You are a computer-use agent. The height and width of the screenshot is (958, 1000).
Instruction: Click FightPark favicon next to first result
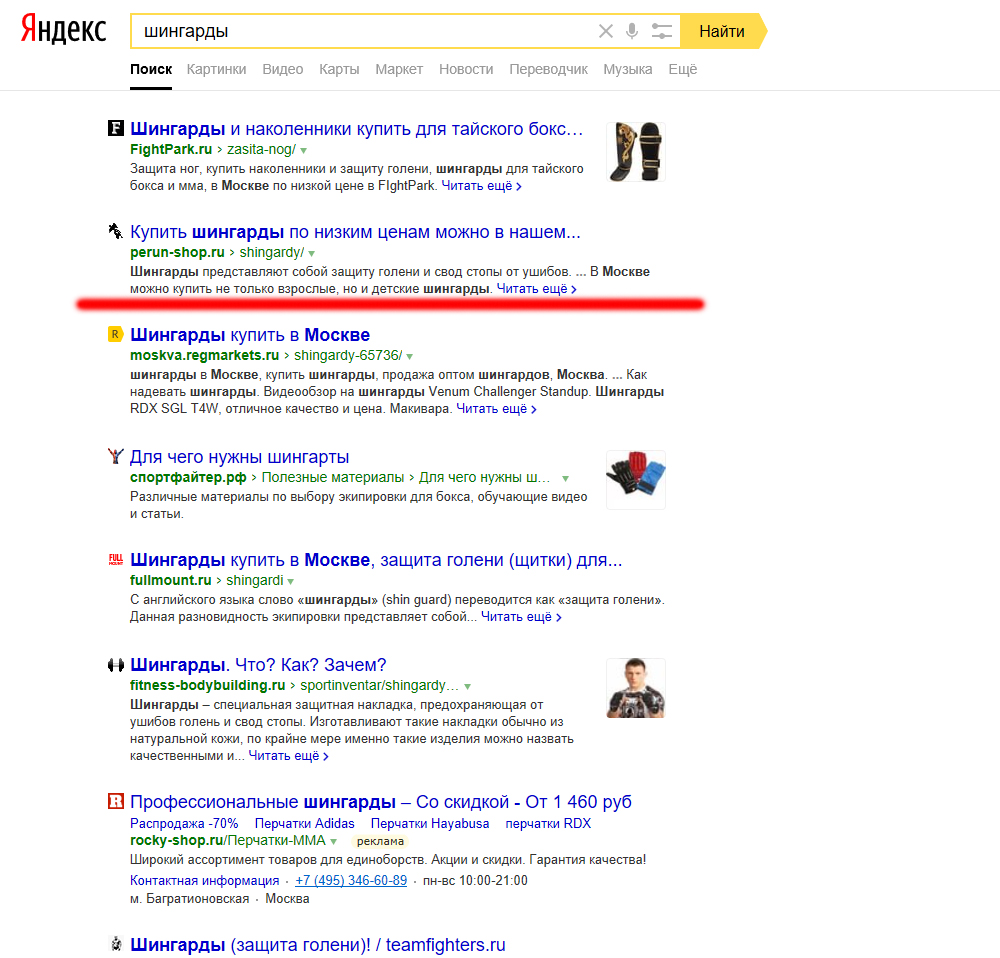[115, 128]
